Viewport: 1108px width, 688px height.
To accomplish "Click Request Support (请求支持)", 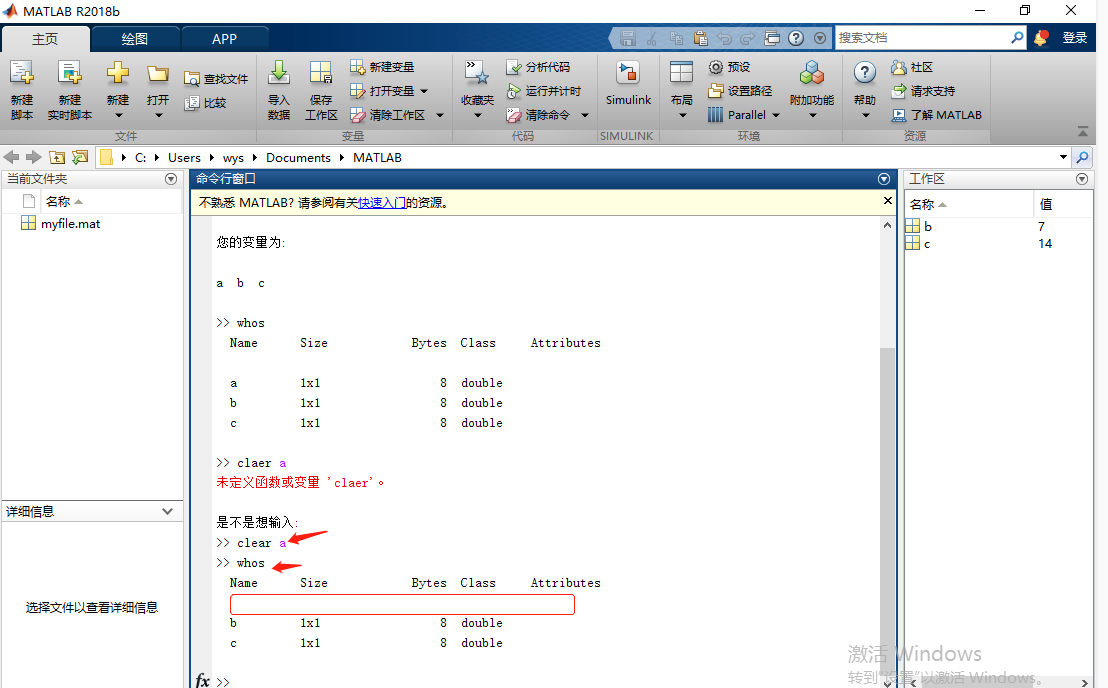I will tap(923, 91).
